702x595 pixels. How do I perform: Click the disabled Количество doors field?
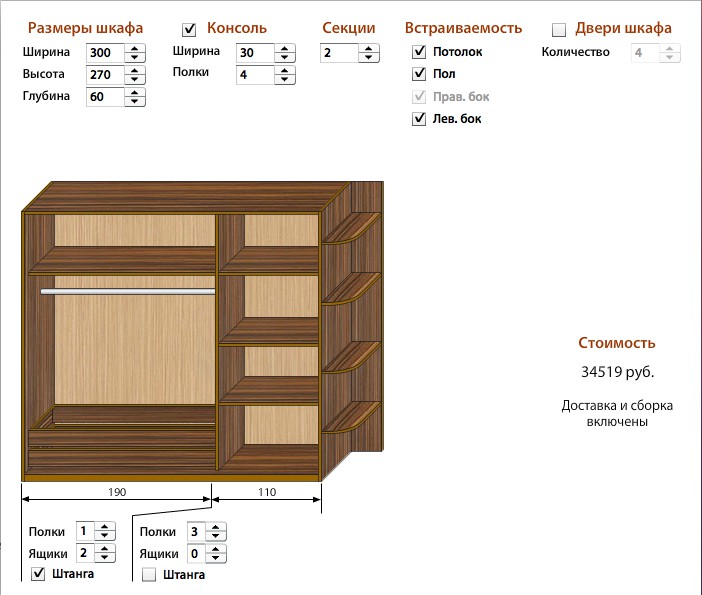(x=645, y=53)
